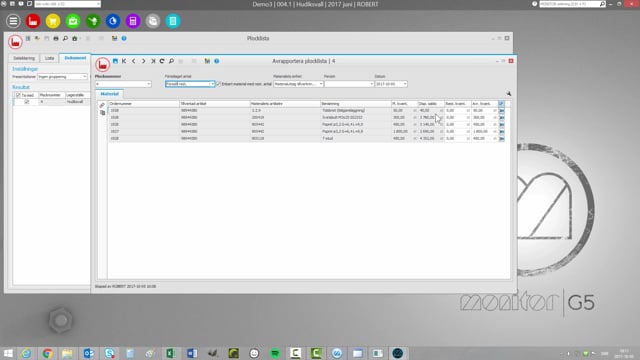Open the purple calculator Accounting module
This screenshot has height=360, width=640.
point(133,21)
